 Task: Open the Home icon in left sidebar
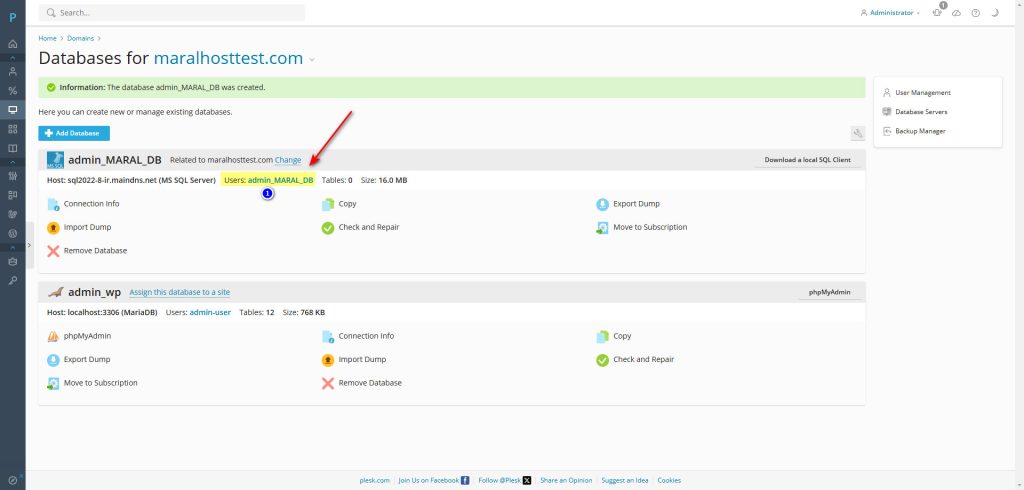pos(12,44)
